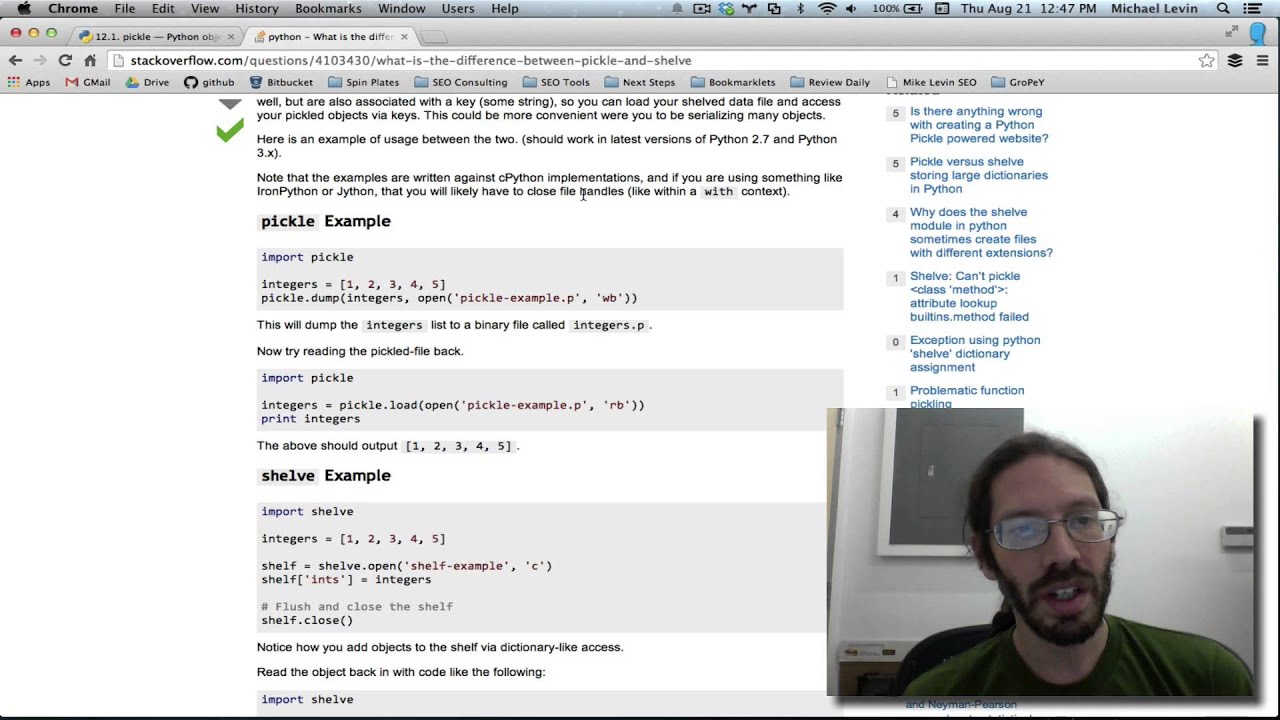Open the 'Problematic function pickling' link

click(967, 397)
